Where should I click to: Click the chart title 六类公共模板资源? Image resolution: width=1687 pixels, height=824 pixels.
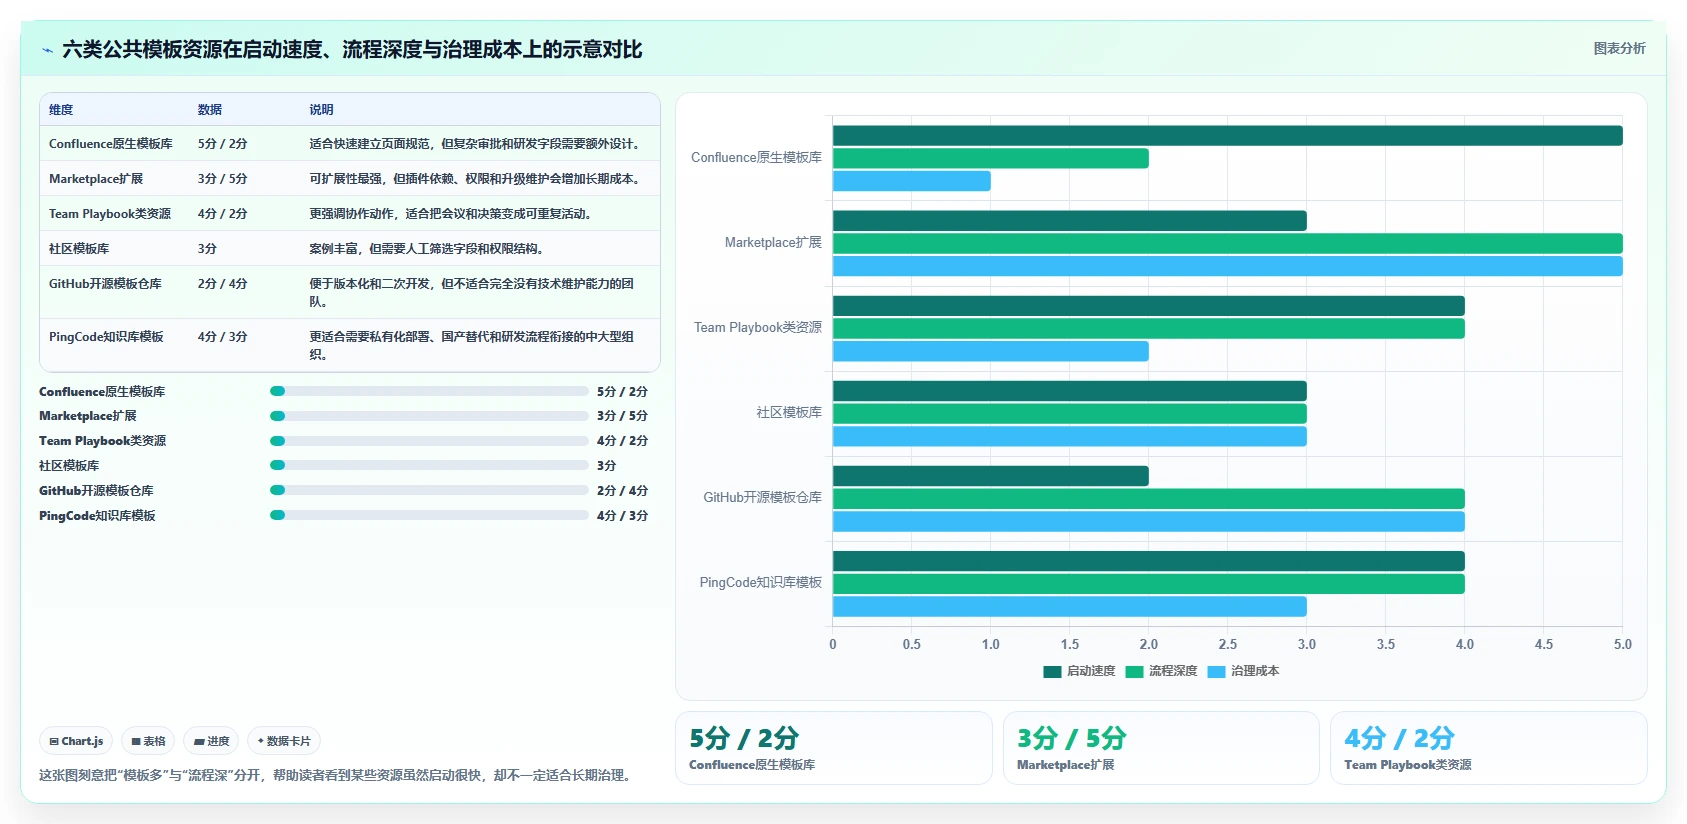(352, 49)
